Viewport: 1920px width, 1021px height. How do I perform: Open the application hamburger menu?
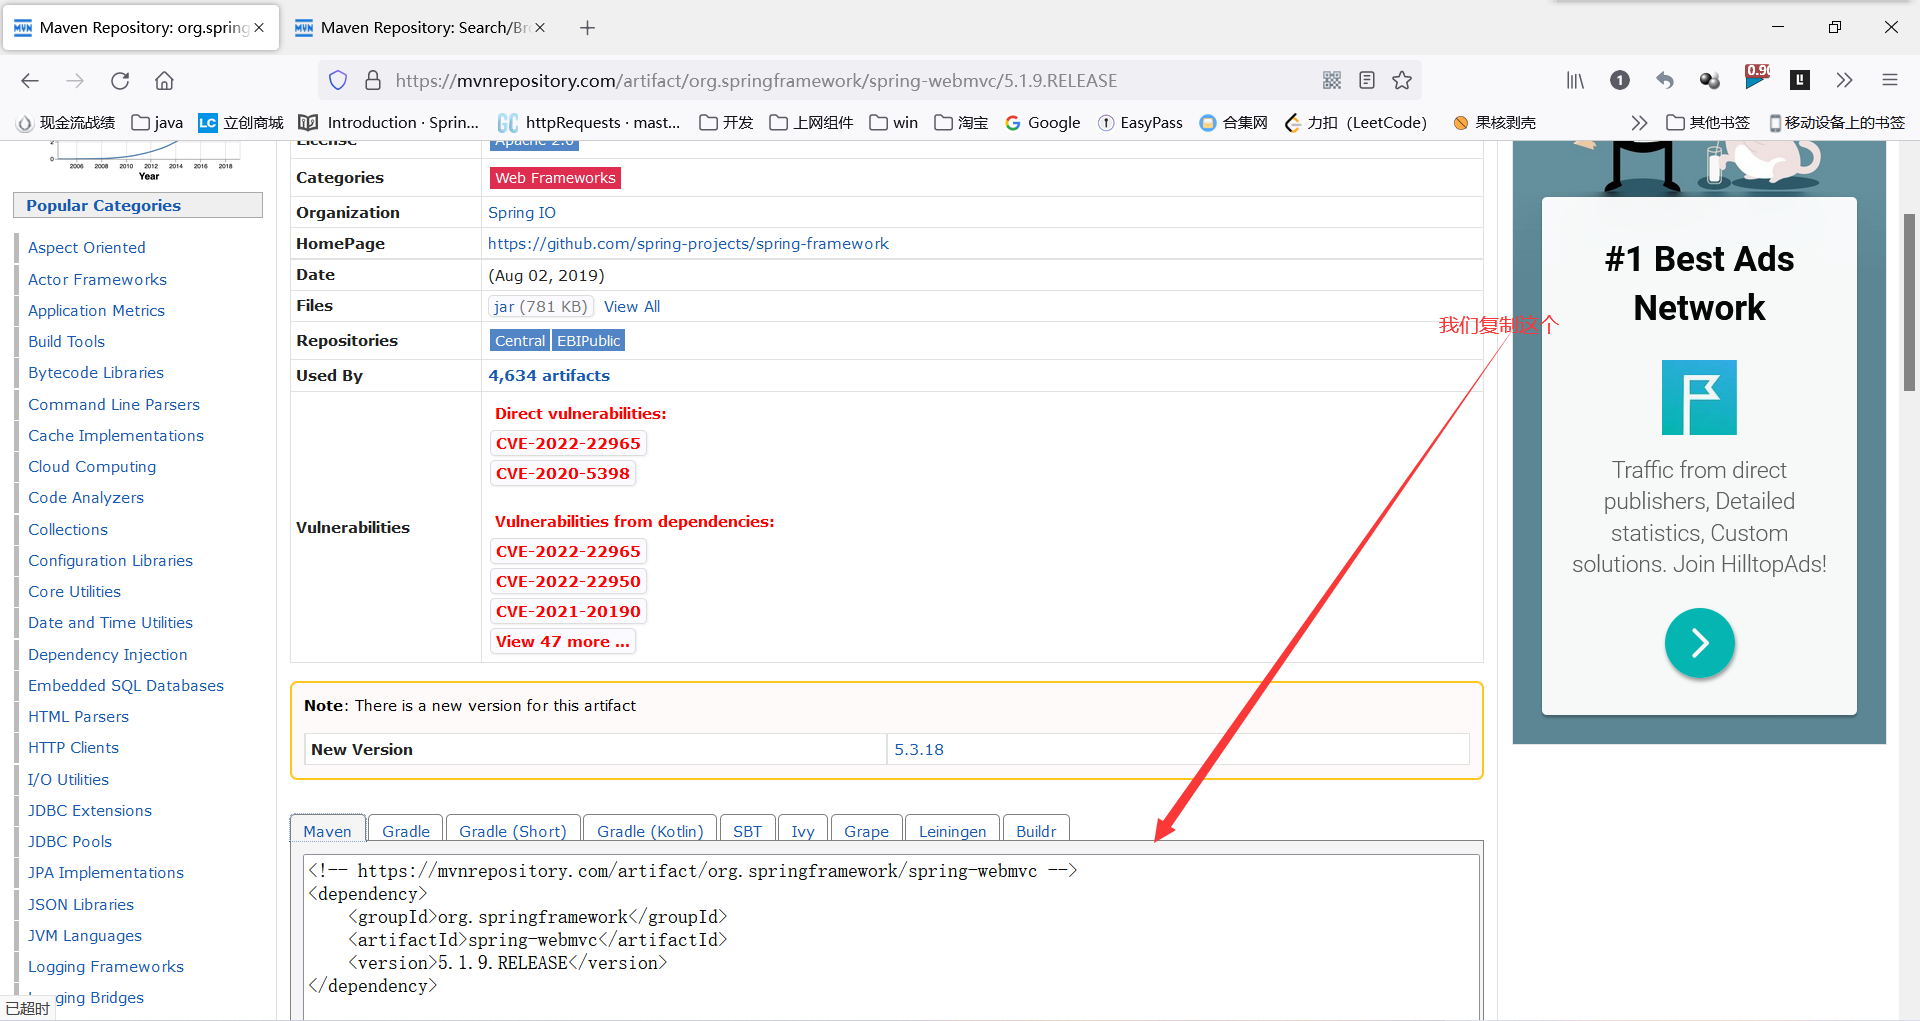coord(1889,80)
